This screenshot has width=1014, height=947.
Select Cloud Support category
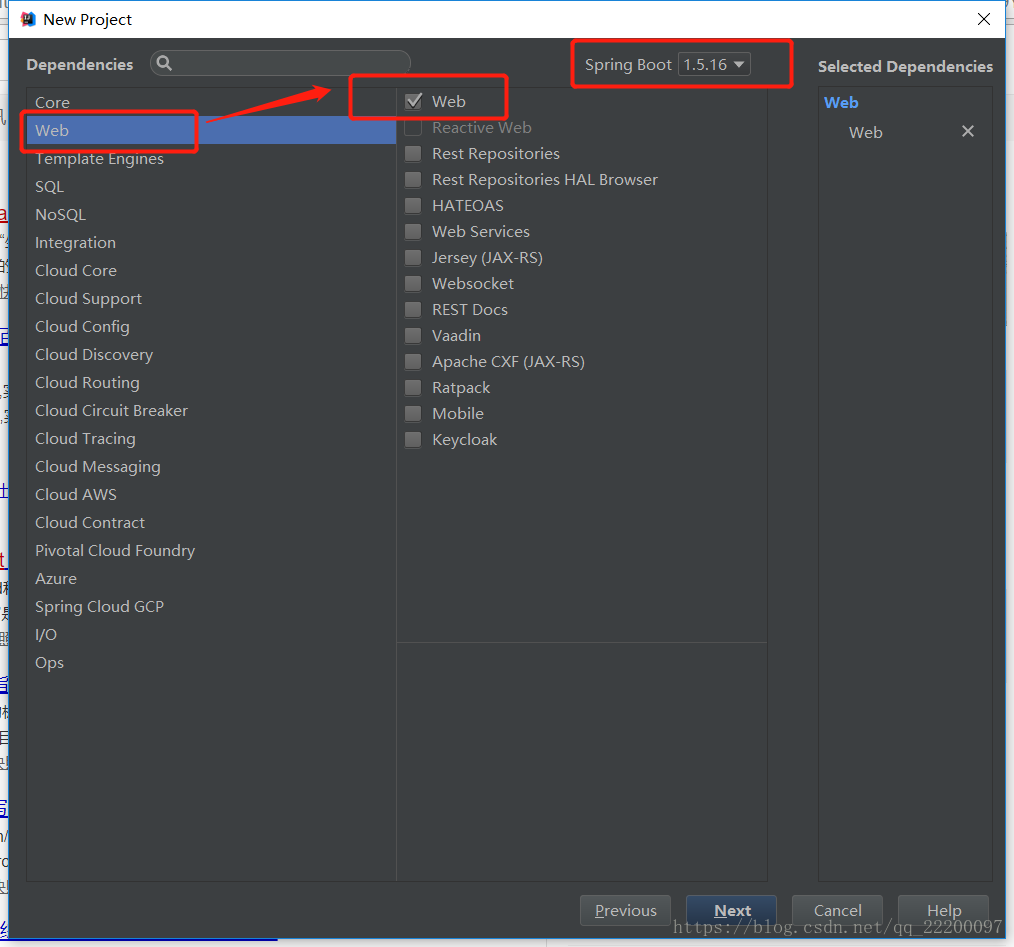click(211, 298)
